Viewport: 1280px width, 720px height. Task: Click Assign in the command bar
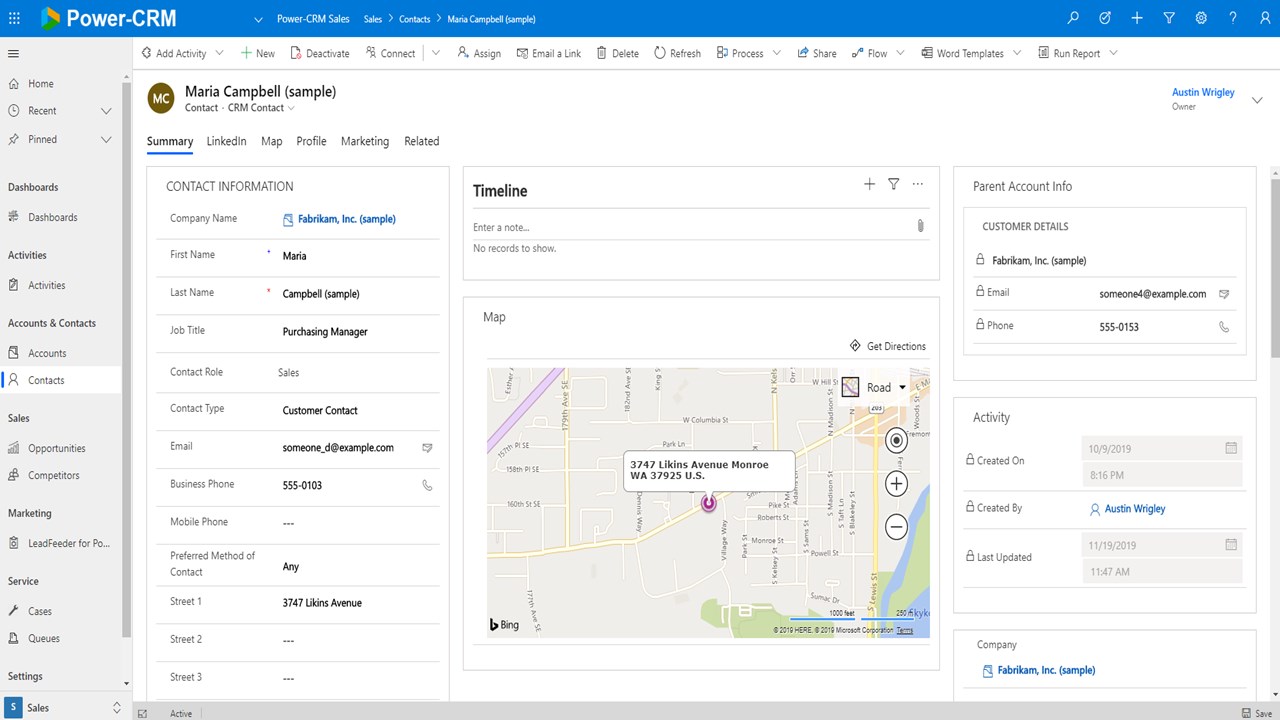(x=479, y=53)
